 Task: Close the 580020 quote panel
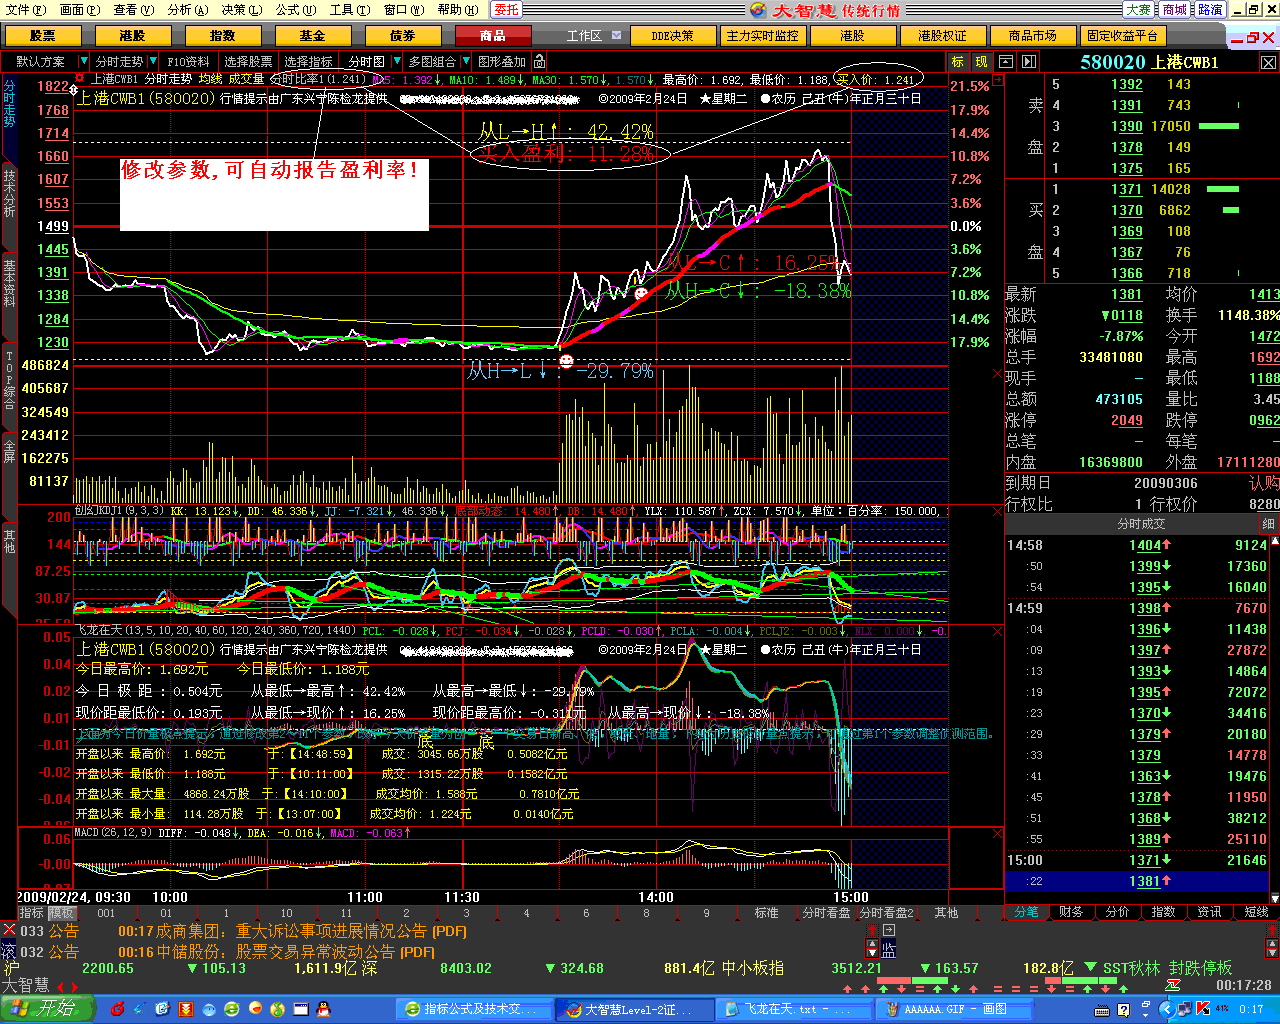click(1268, 62)
